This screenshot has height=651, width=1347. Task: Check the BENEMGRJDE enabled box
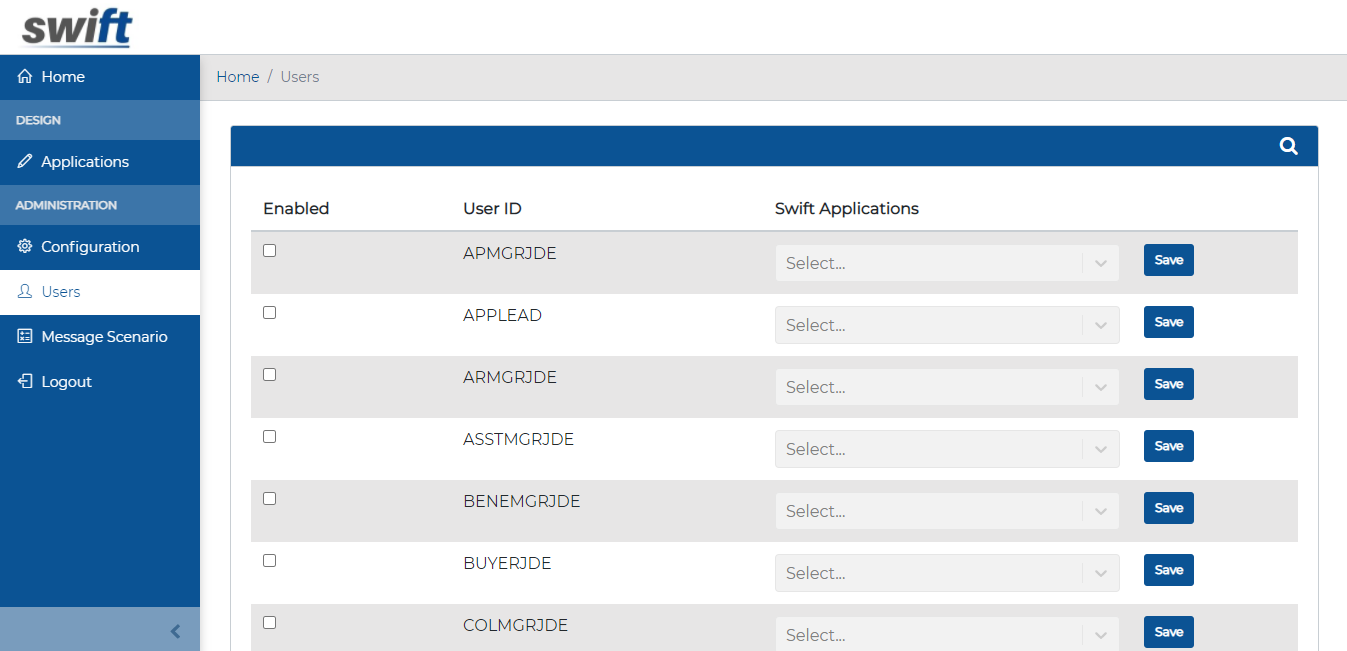click(269, 498)
